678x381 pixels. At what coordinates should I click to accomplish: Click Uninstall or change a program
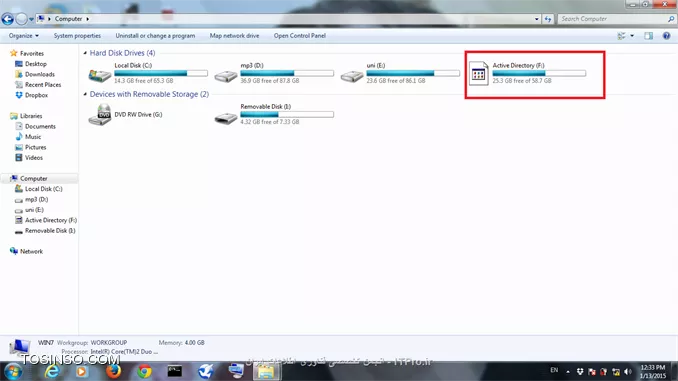(x=155, y=36)
